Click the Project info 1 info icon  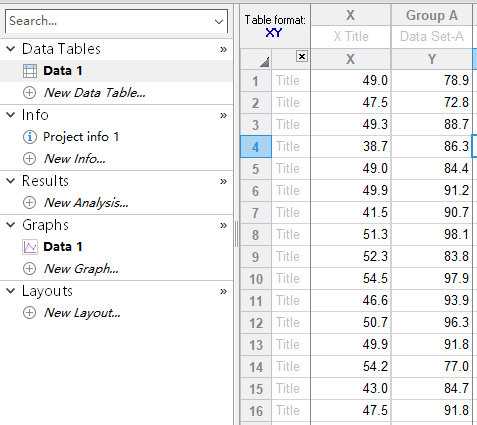pos(29,137)
